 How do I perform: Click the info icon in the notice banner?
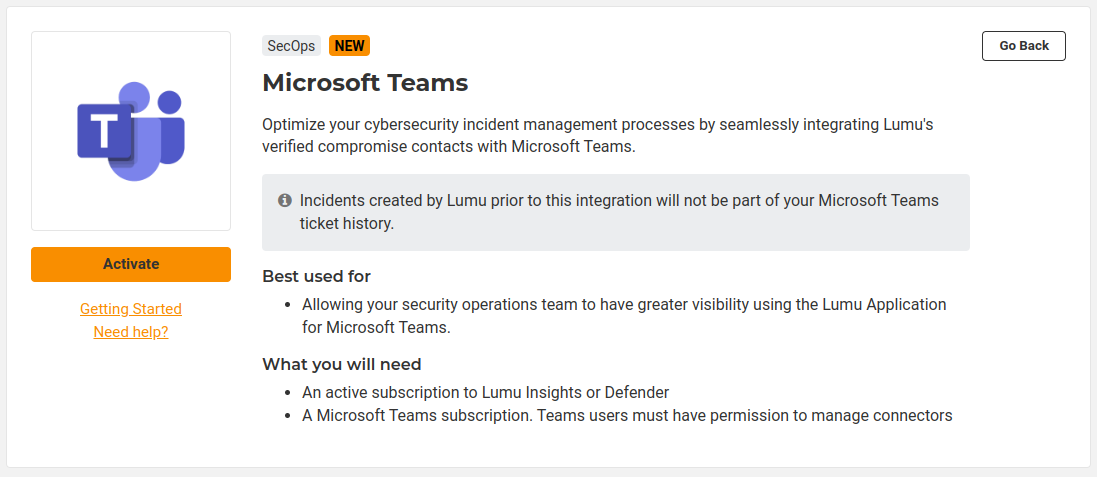point(284,200)
